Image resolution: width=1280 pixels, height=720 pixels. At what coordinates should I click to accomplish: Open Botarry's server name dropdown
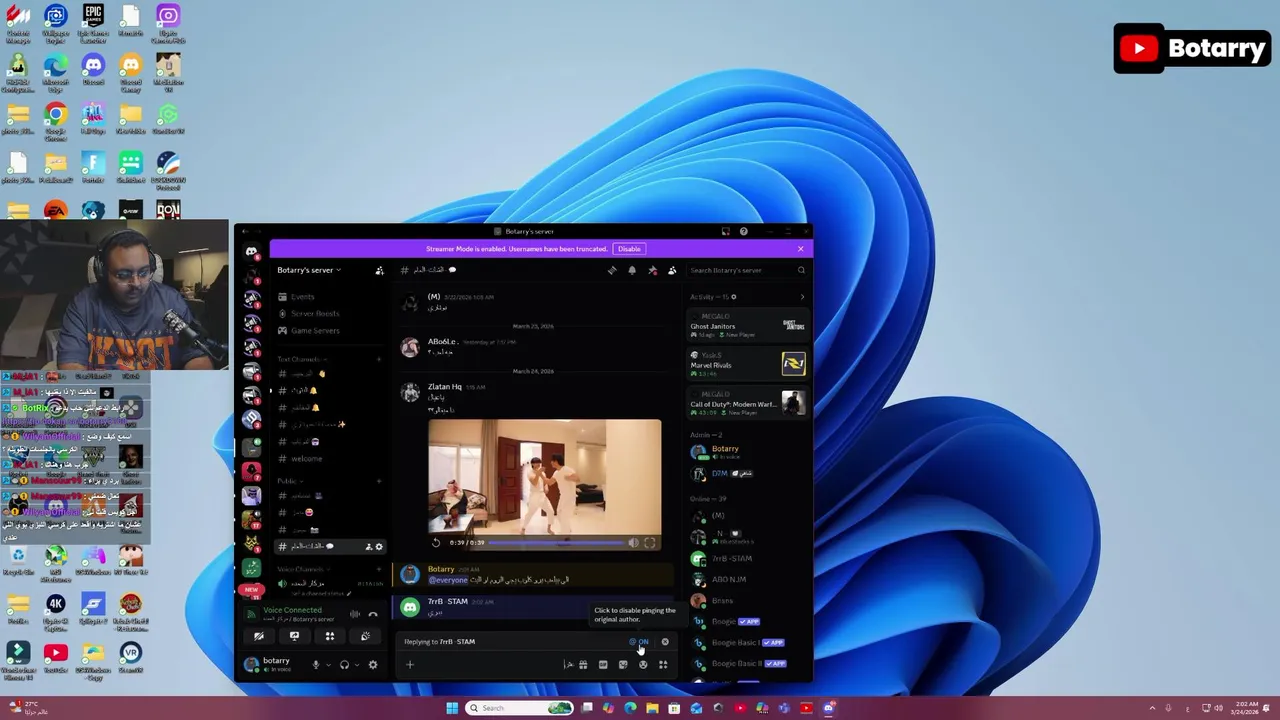coord(309,270)
